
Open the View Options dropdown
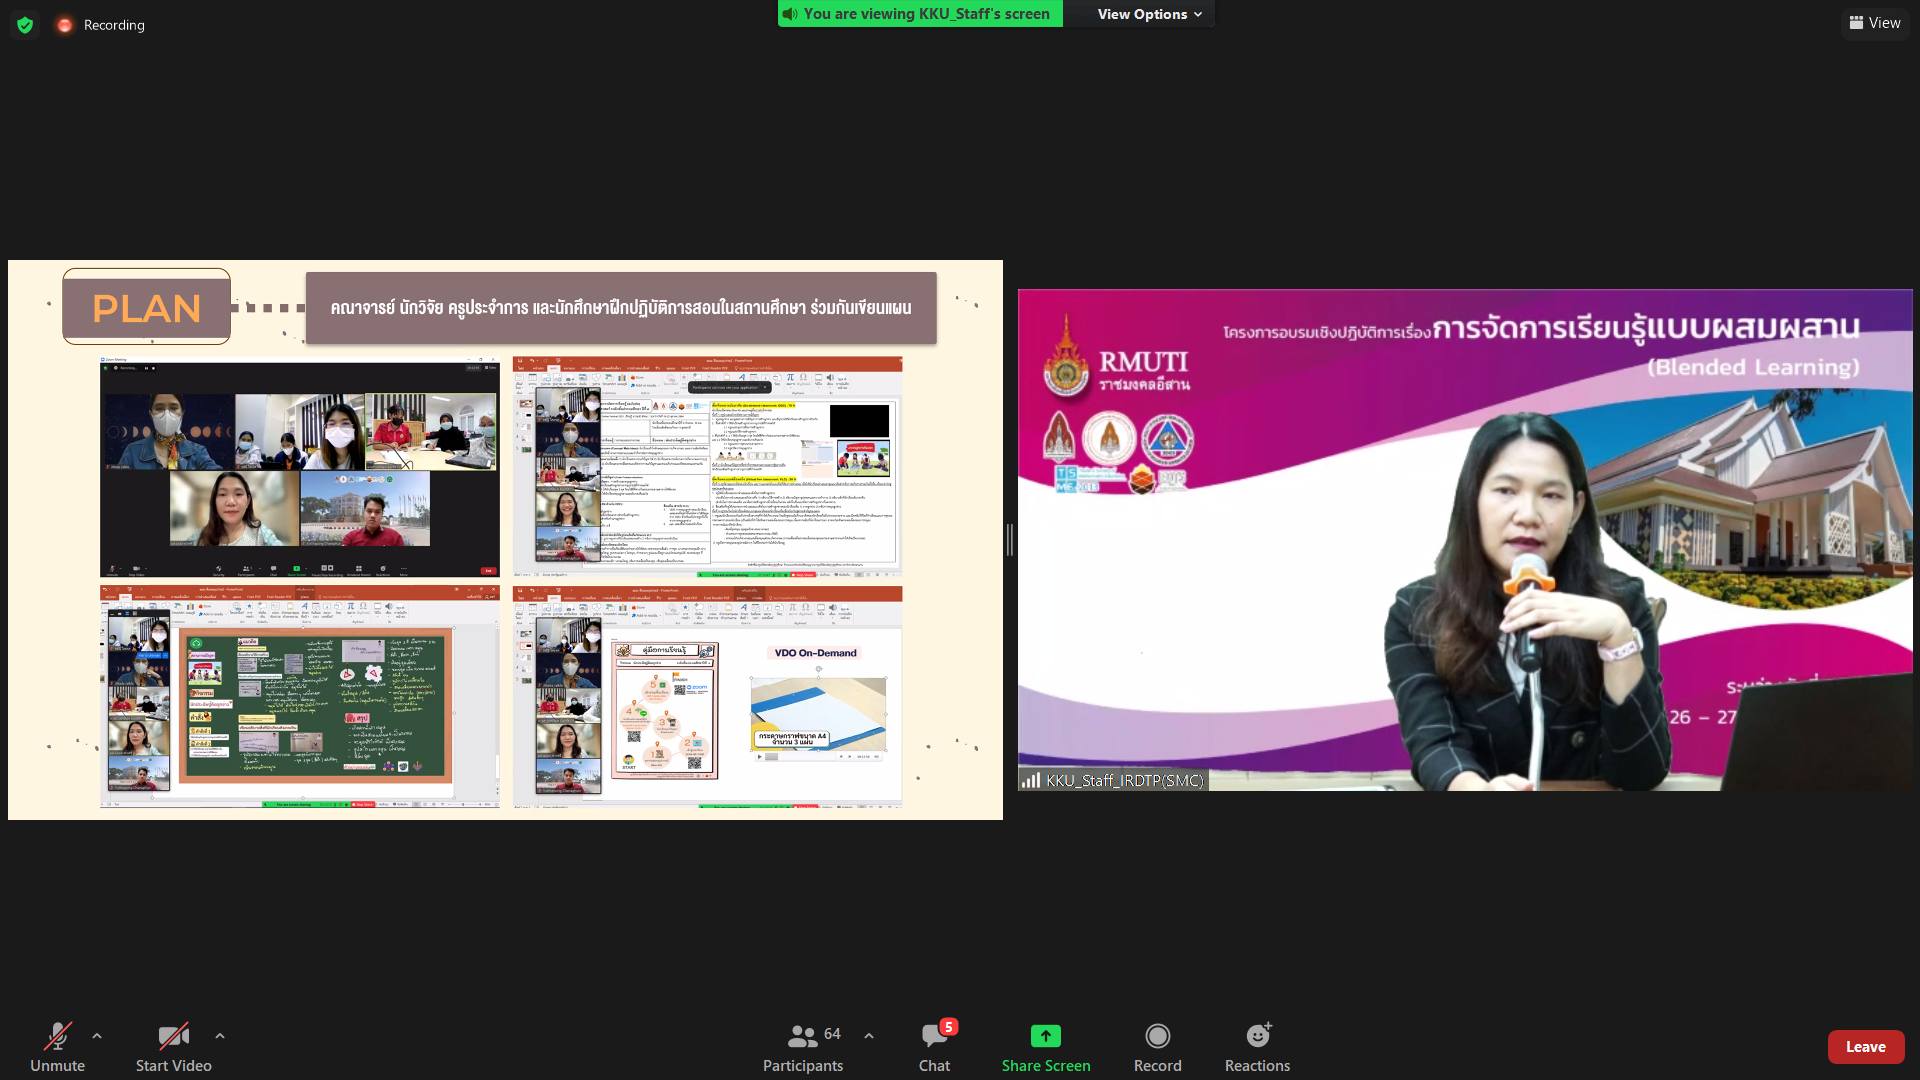pyautogui.click(x=1149, y=14)
